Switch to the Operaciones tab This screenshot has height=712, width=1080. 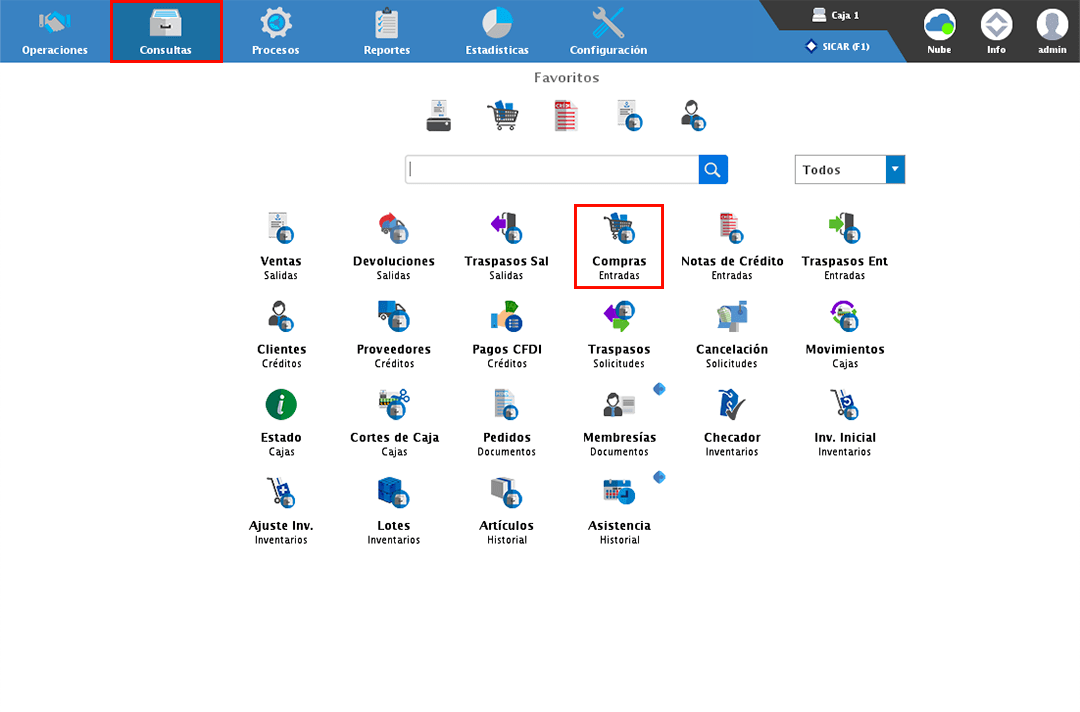pos(55,32)
